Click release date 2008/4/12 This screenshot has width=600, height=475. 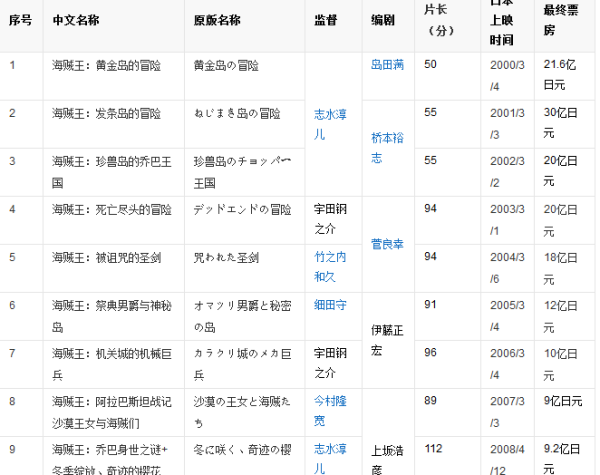[x=507, y=459]
